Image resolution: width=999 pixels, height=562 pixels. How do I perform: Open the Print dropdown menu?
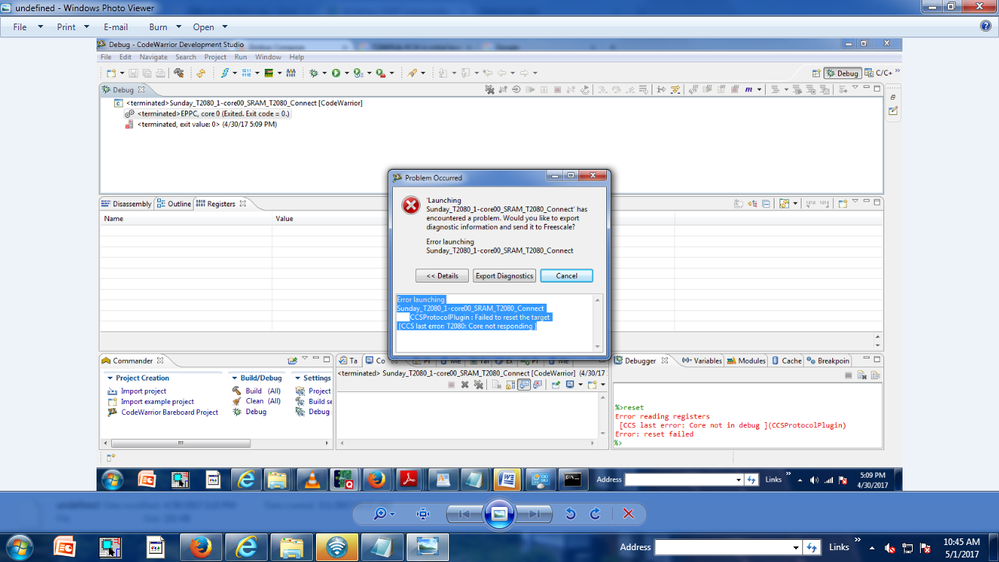[x=73, y=27]
